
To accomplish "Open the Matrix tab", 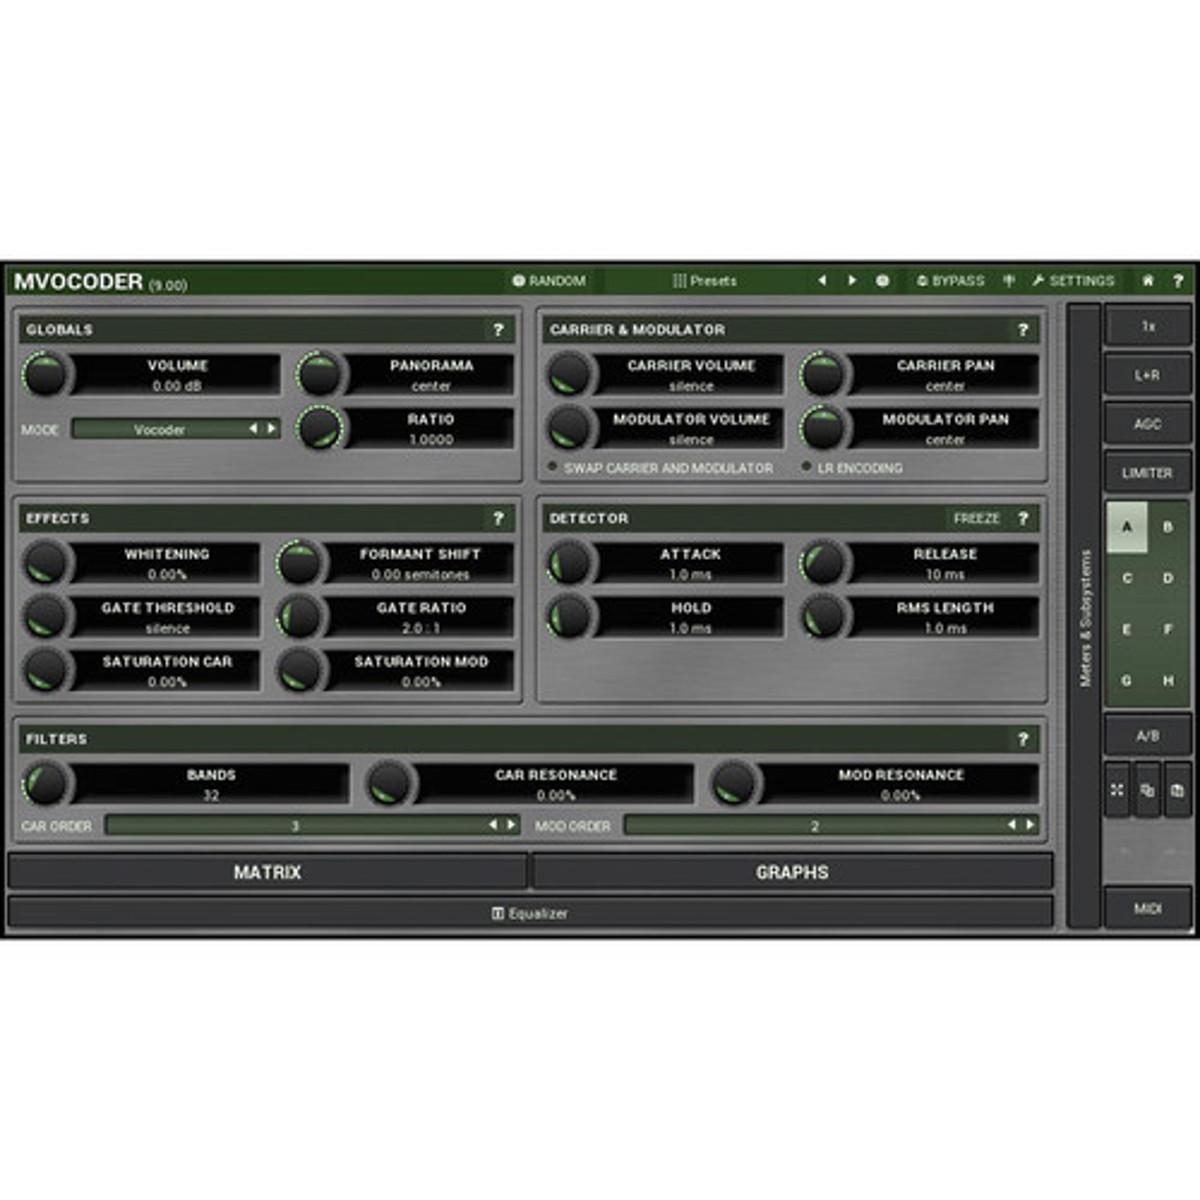I will point(267,872).
